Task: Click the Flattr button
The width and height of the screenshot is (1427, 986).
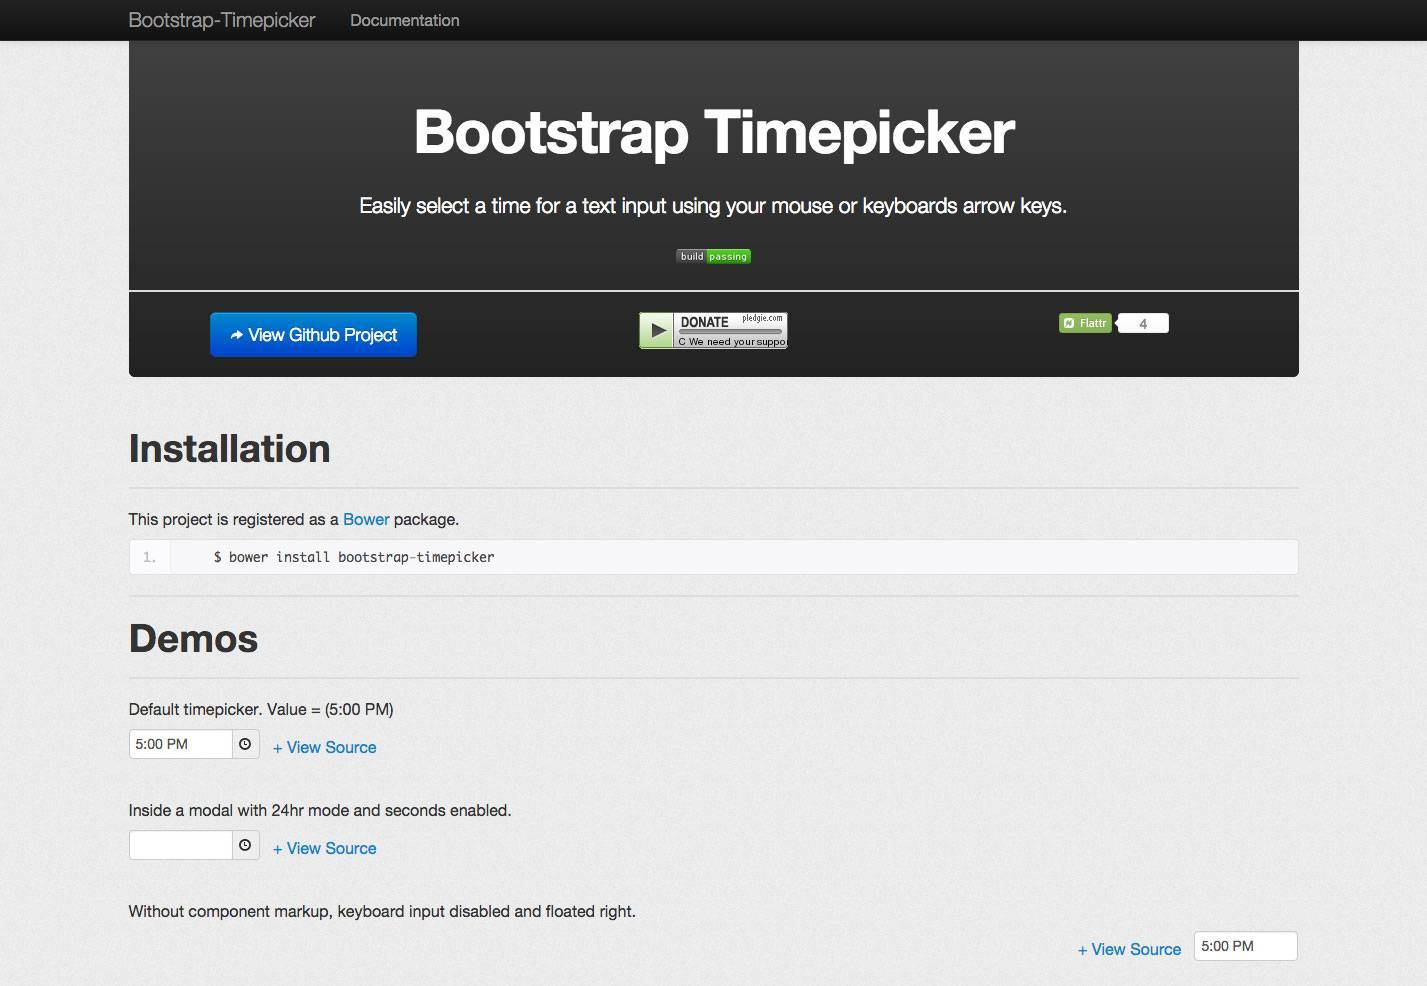Action: pyautogui.click(x=1085, y=323)
